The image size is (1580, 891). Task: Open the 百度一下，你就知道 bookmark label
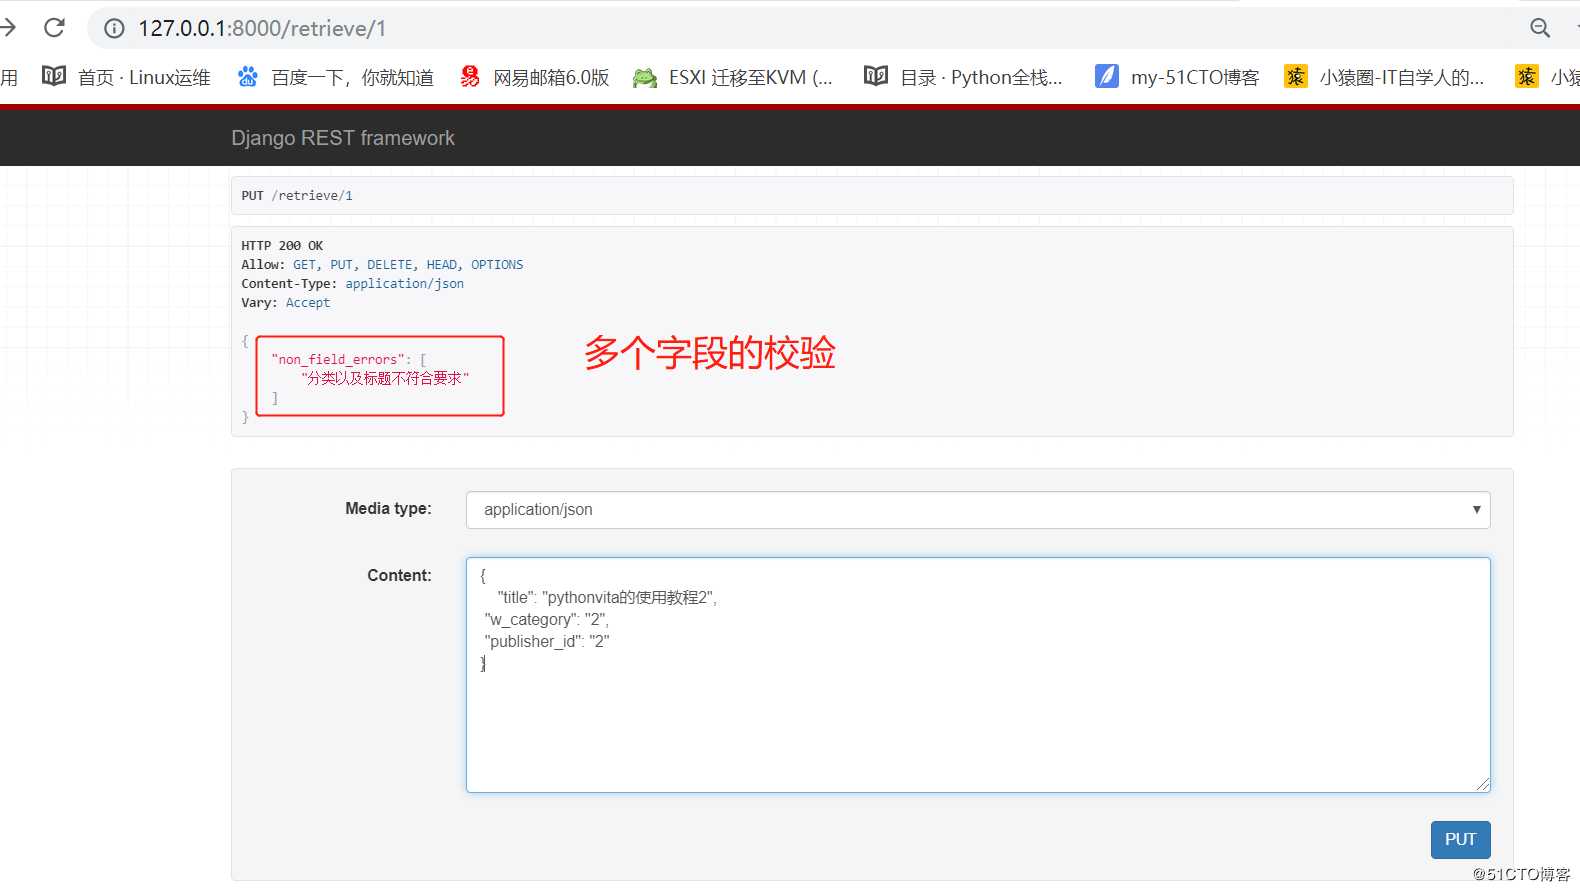point(352,77)
